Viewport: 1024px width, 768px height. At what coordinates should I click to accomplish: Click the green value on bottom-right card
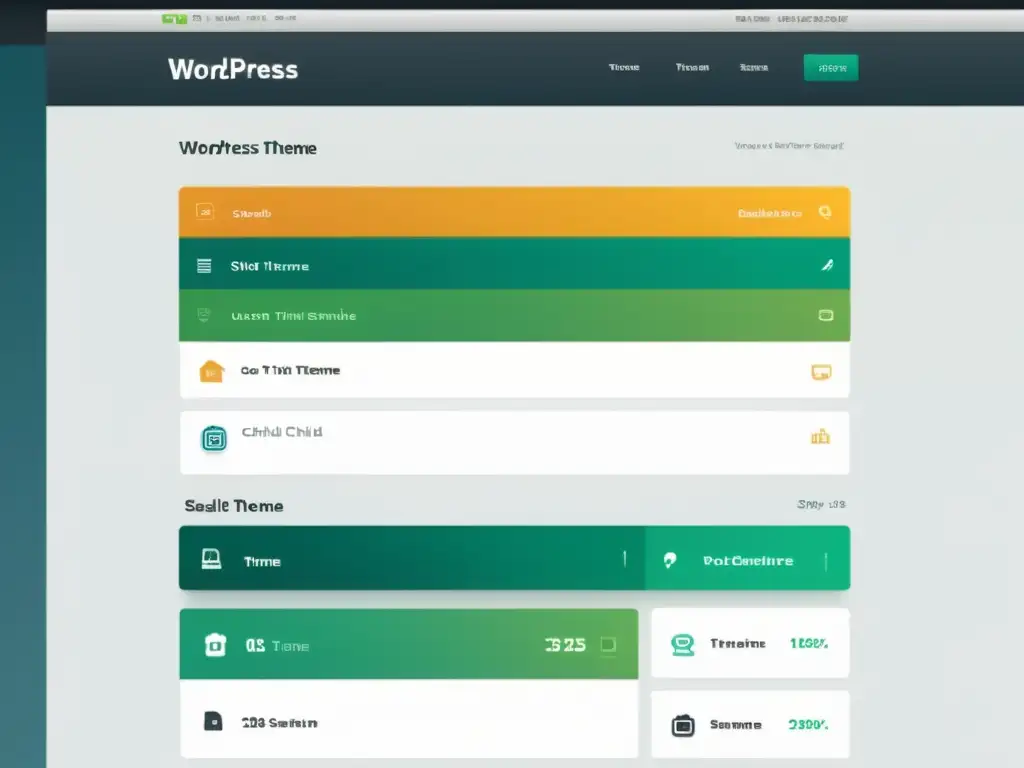pos(808,725)
